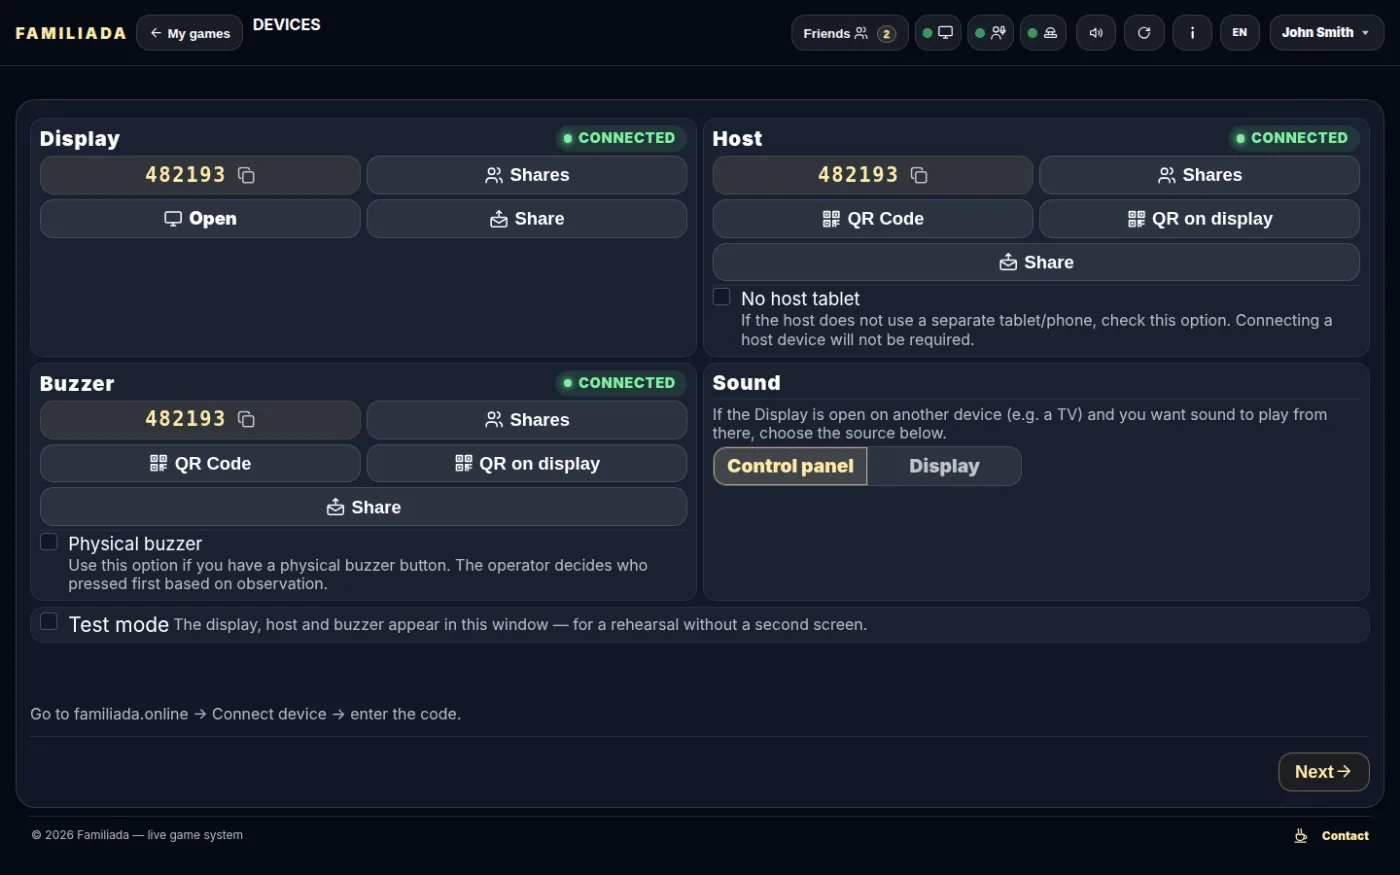Viewport: 1400px width, 875px height.
Task: Open the John Smith account dropdown
Action: pos(1326,33)
